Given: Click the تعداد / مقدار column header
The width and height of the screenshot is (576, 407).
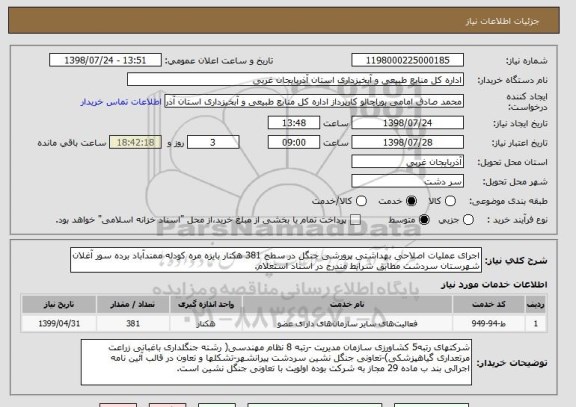Looking at the screenshot, I should click(x=133, y=304).
